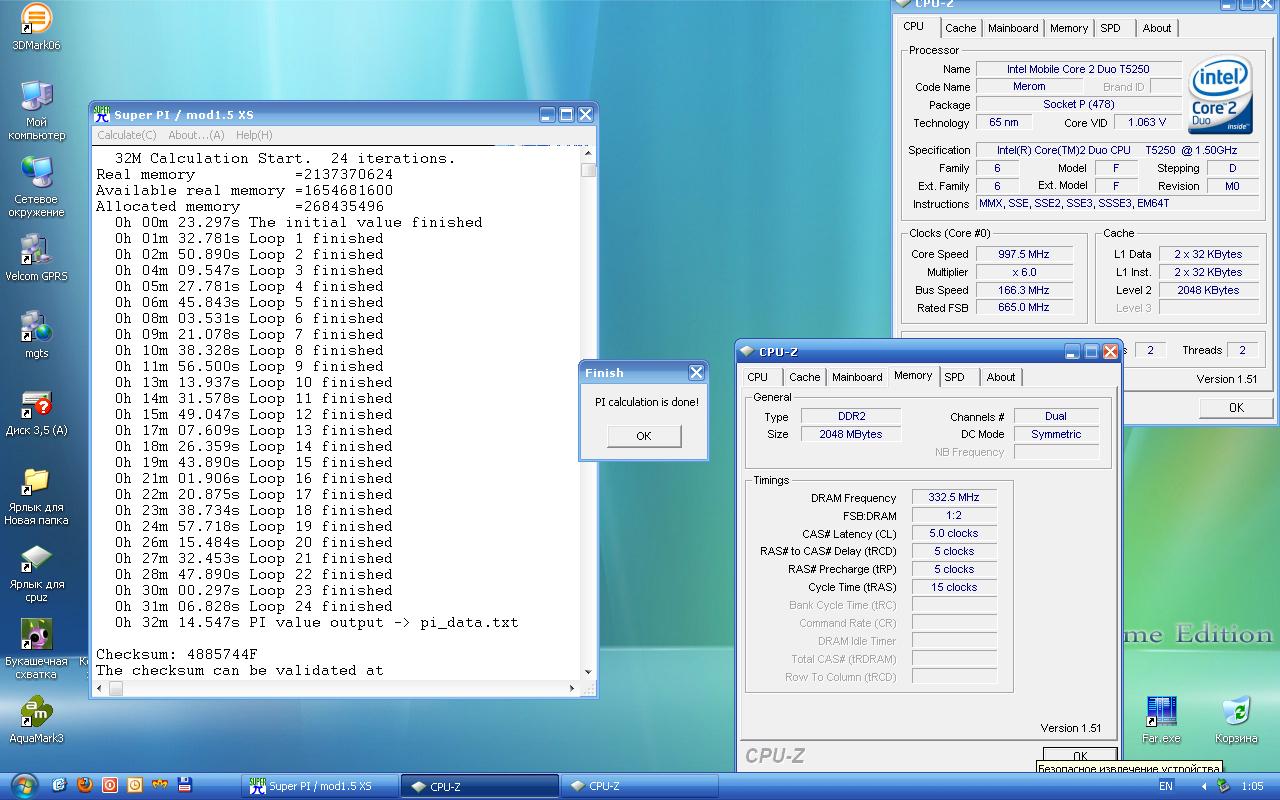This screenshot has width=1280, height=800.
Task: Click the safely remove hardware tray icon
Action: [x=1221, y=786]
